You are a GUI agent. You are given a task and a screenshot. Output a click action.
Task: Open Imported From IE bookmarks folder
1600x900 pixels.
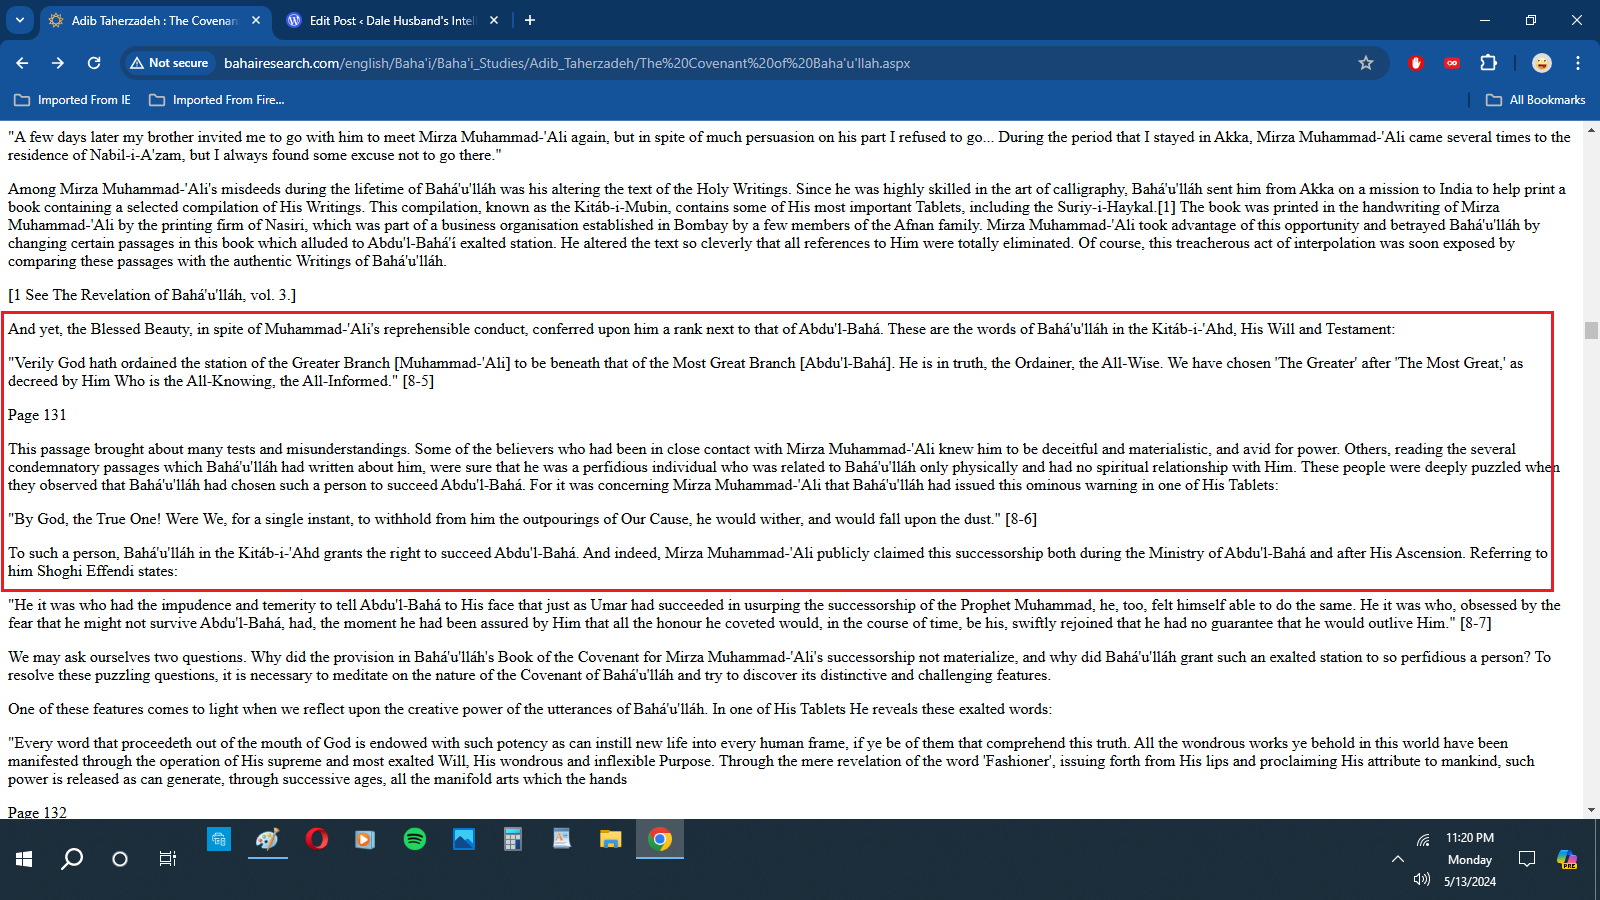click(x=72, y=100)
